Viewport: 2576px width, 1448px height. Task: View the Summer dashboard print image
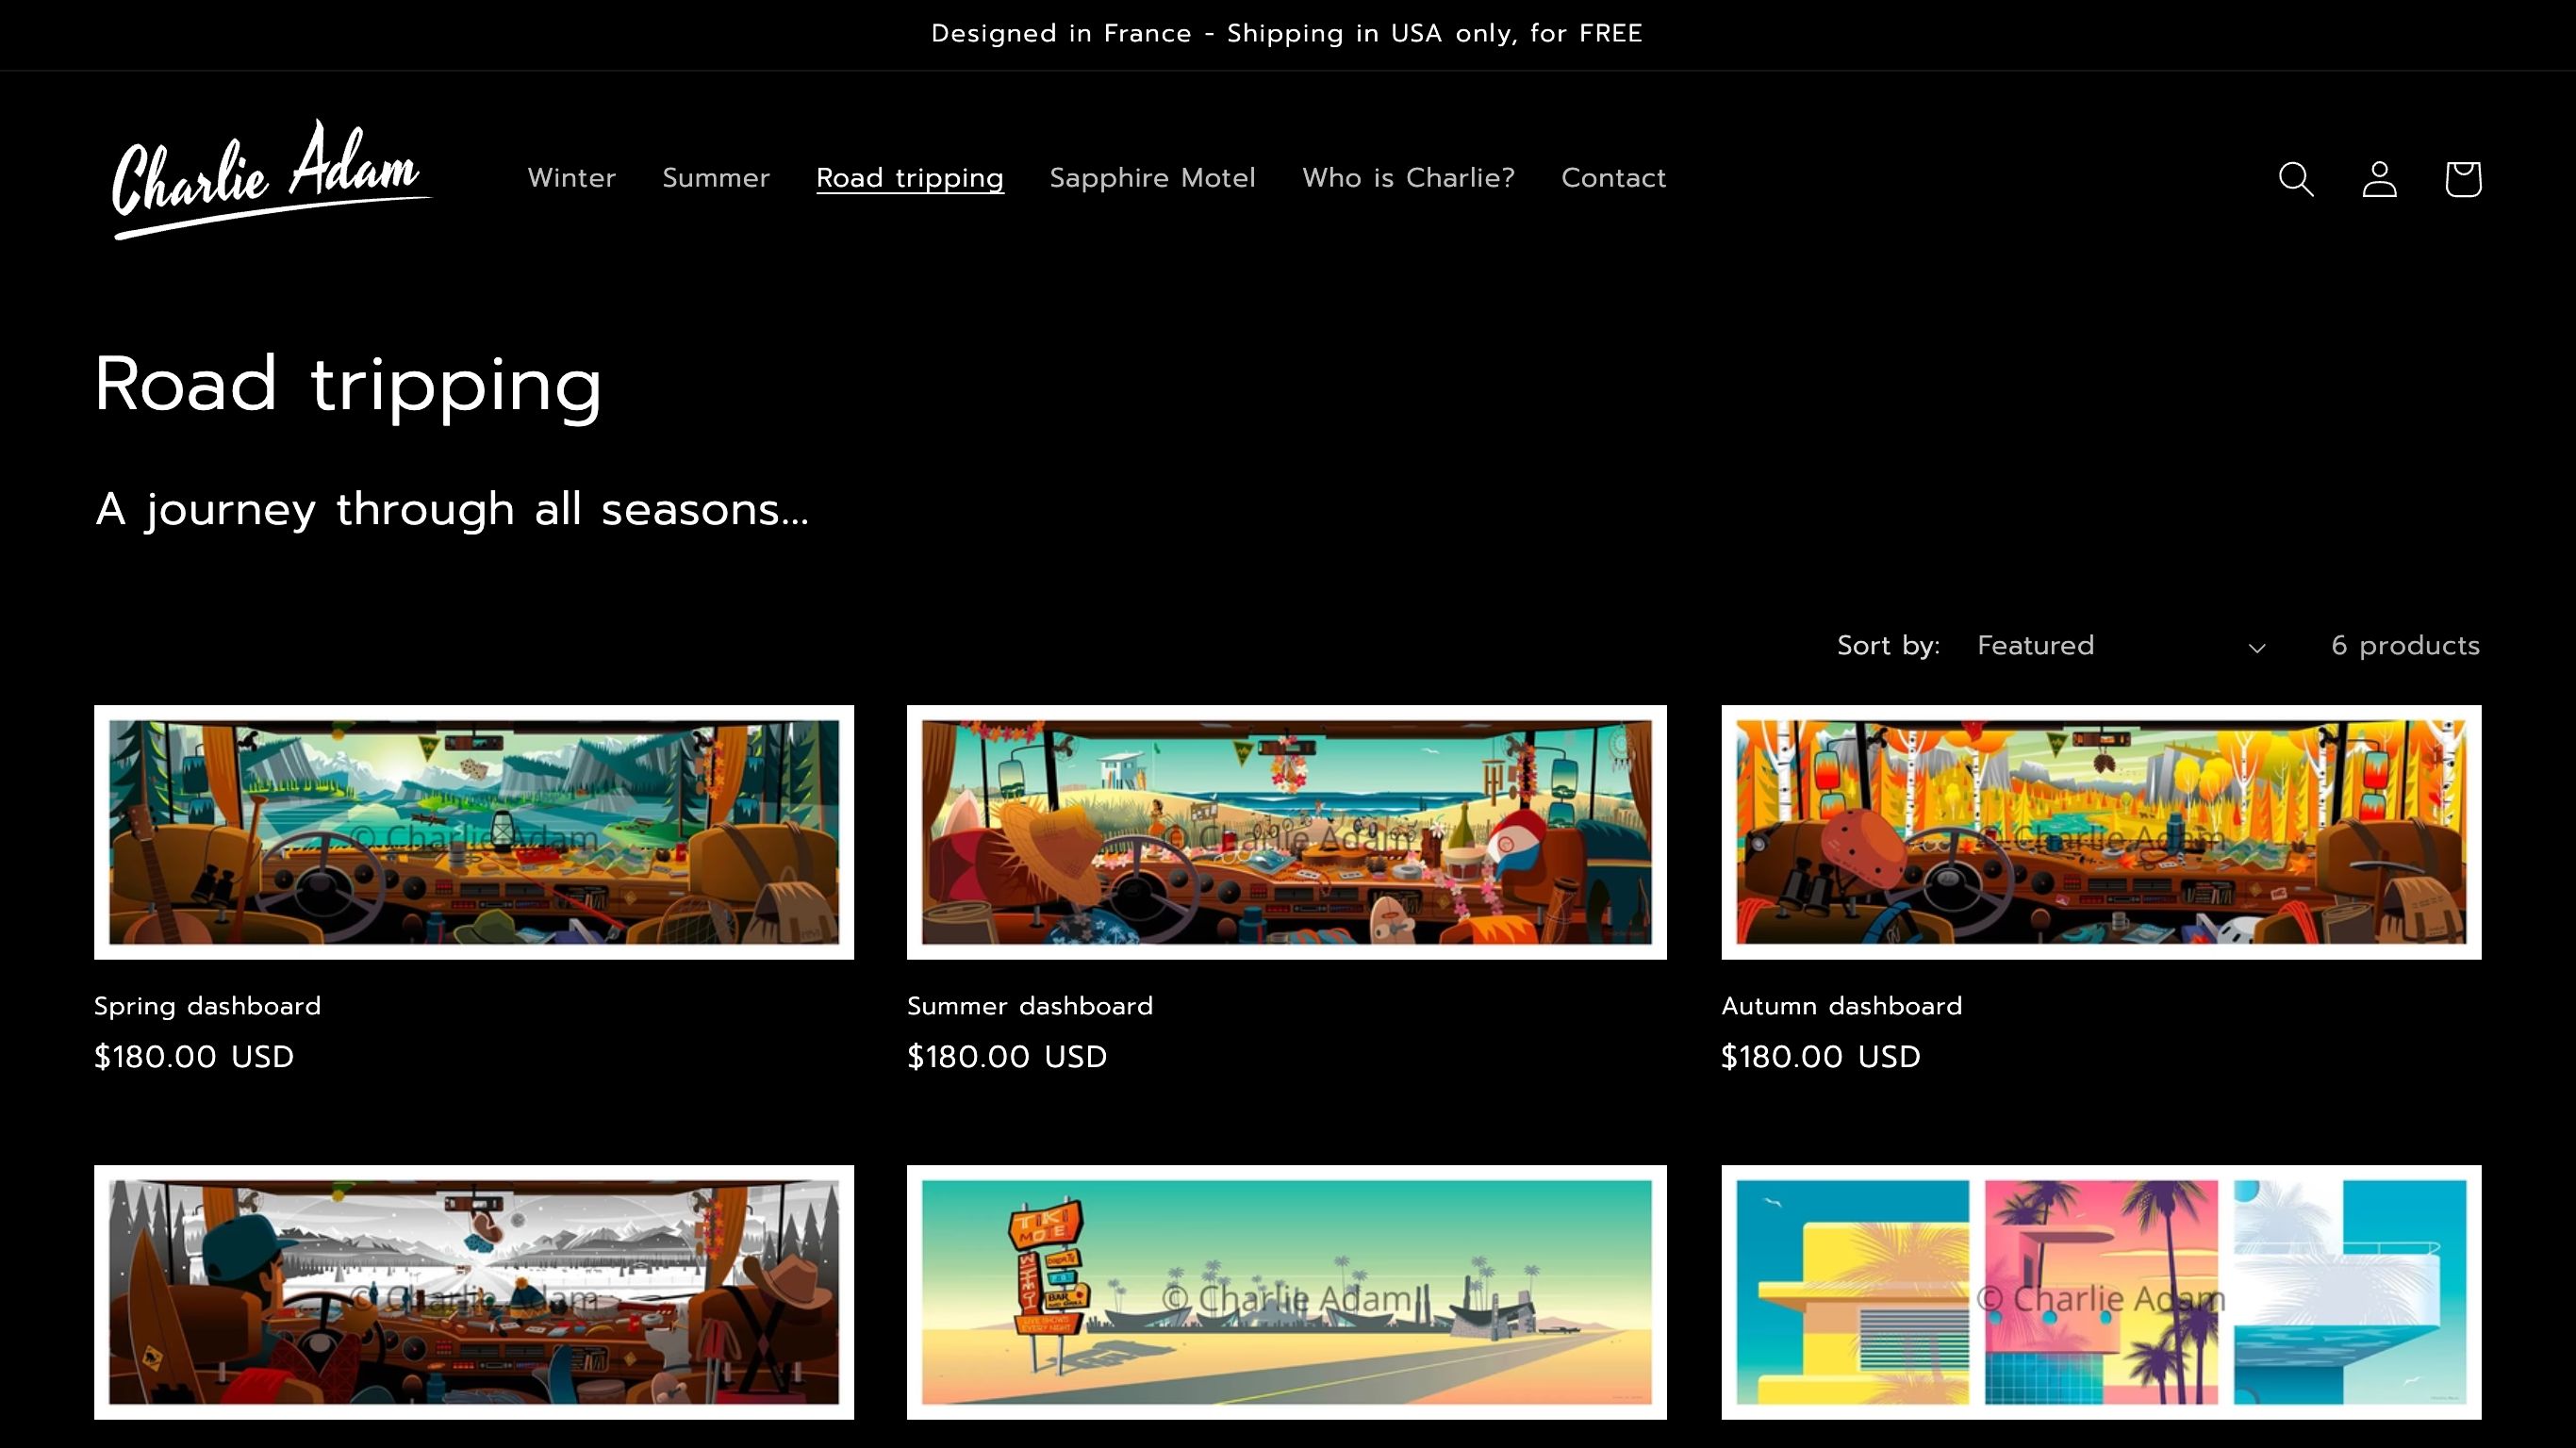(x=1286, y=832)
